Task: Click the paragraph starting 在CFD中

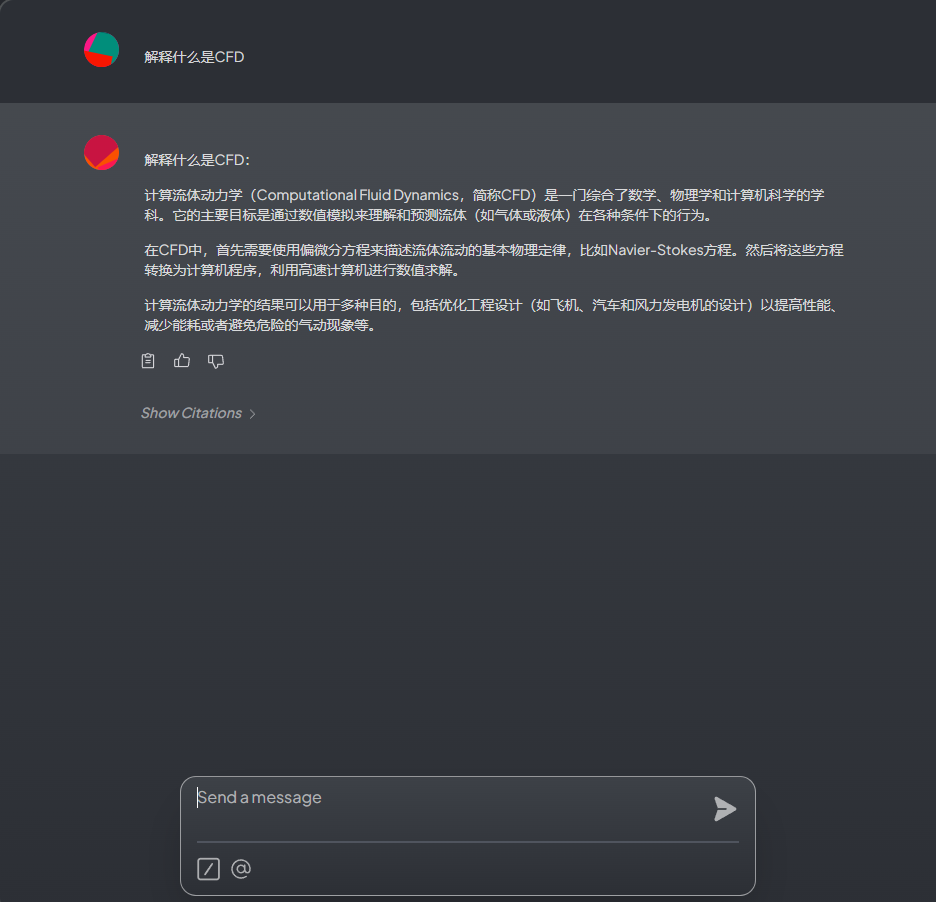Action: point(494,260)
